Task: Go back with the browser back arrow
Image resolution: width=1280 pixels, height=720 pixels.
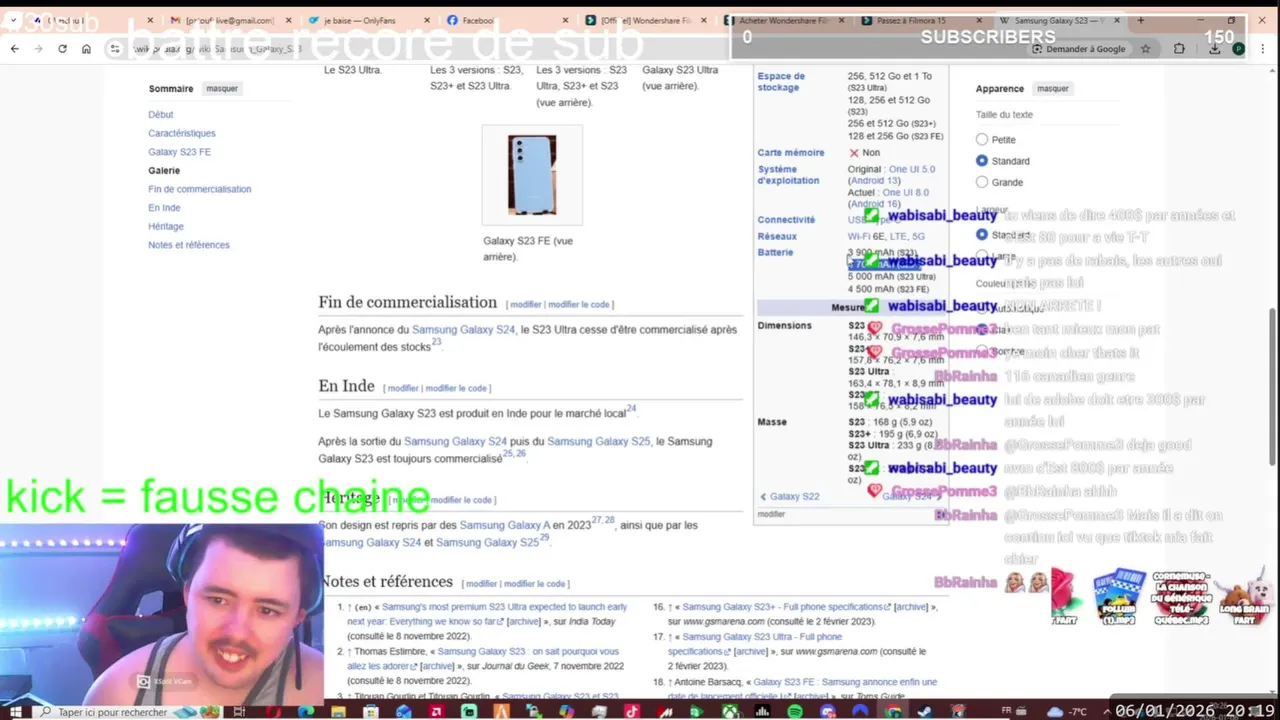Action: click(x=14, y=48)
